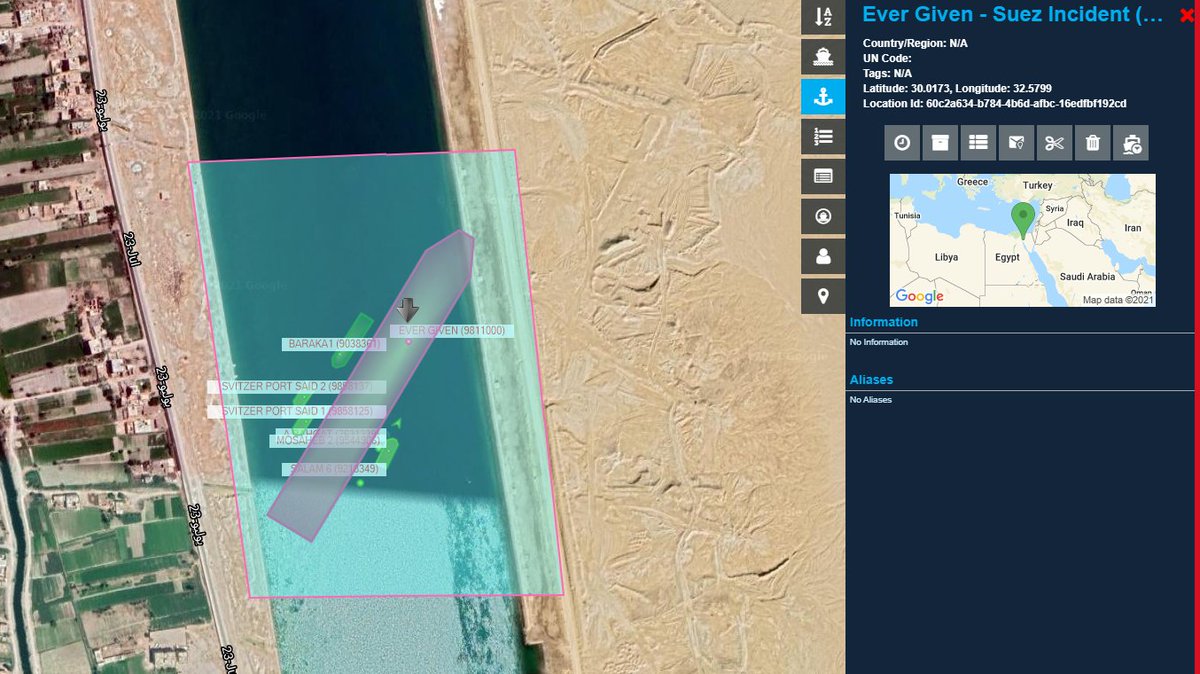Select the SVITZER PORT SAID 2 label

[x=296, y=387]
